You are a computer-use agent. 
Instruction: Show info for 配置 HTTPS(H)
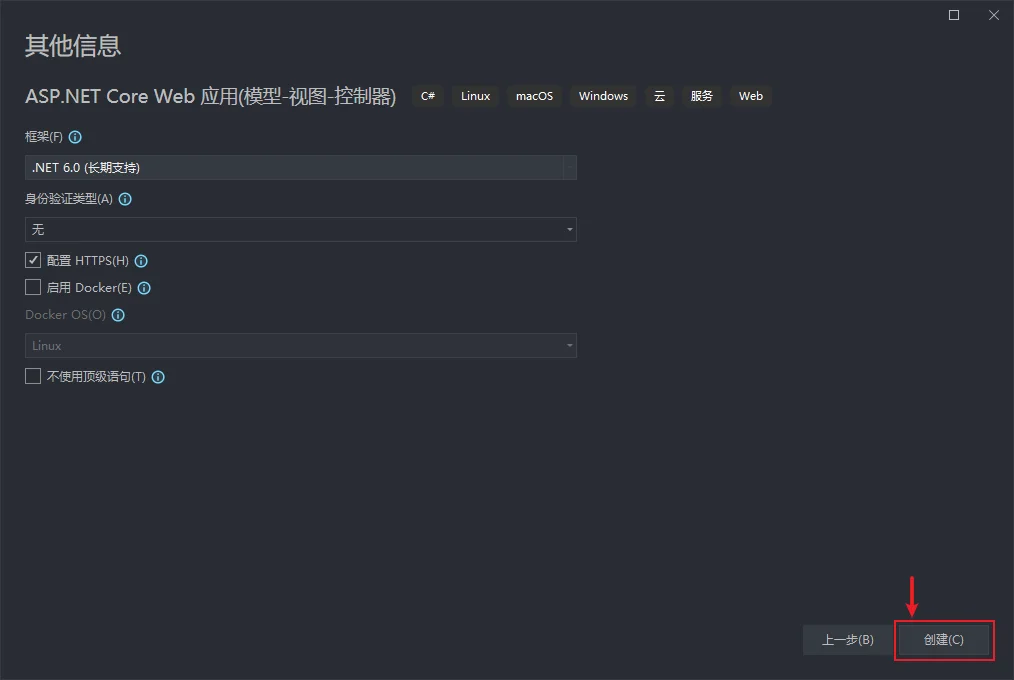141,261
